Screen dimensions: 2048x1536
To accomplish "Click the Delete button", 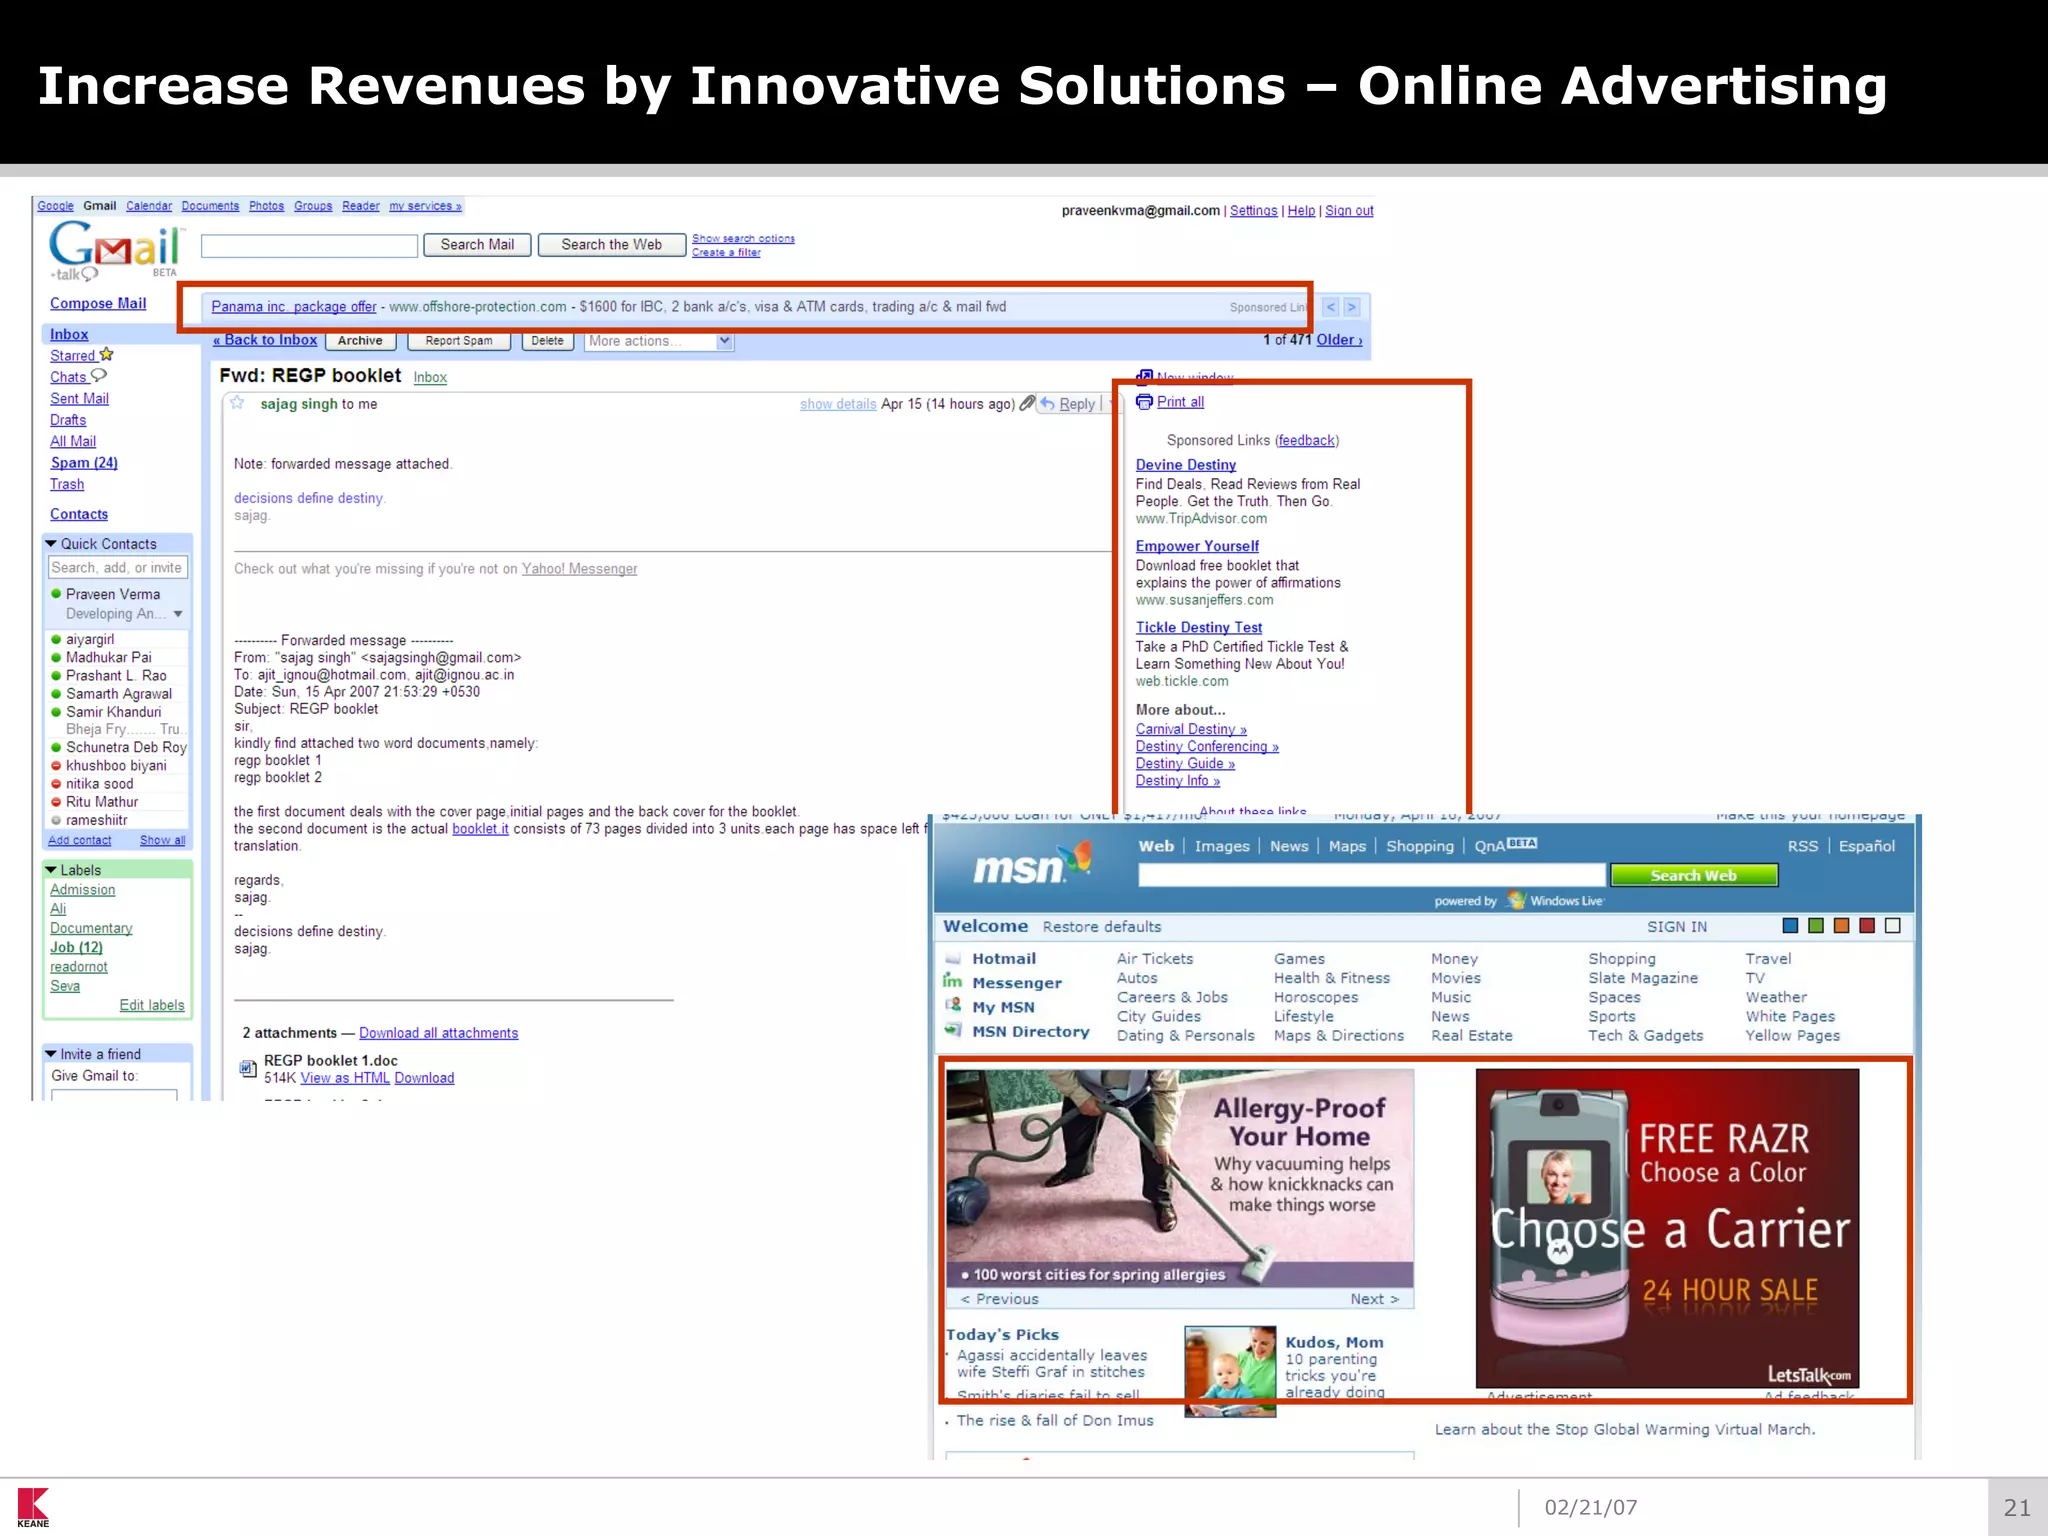I will point(547,341).
